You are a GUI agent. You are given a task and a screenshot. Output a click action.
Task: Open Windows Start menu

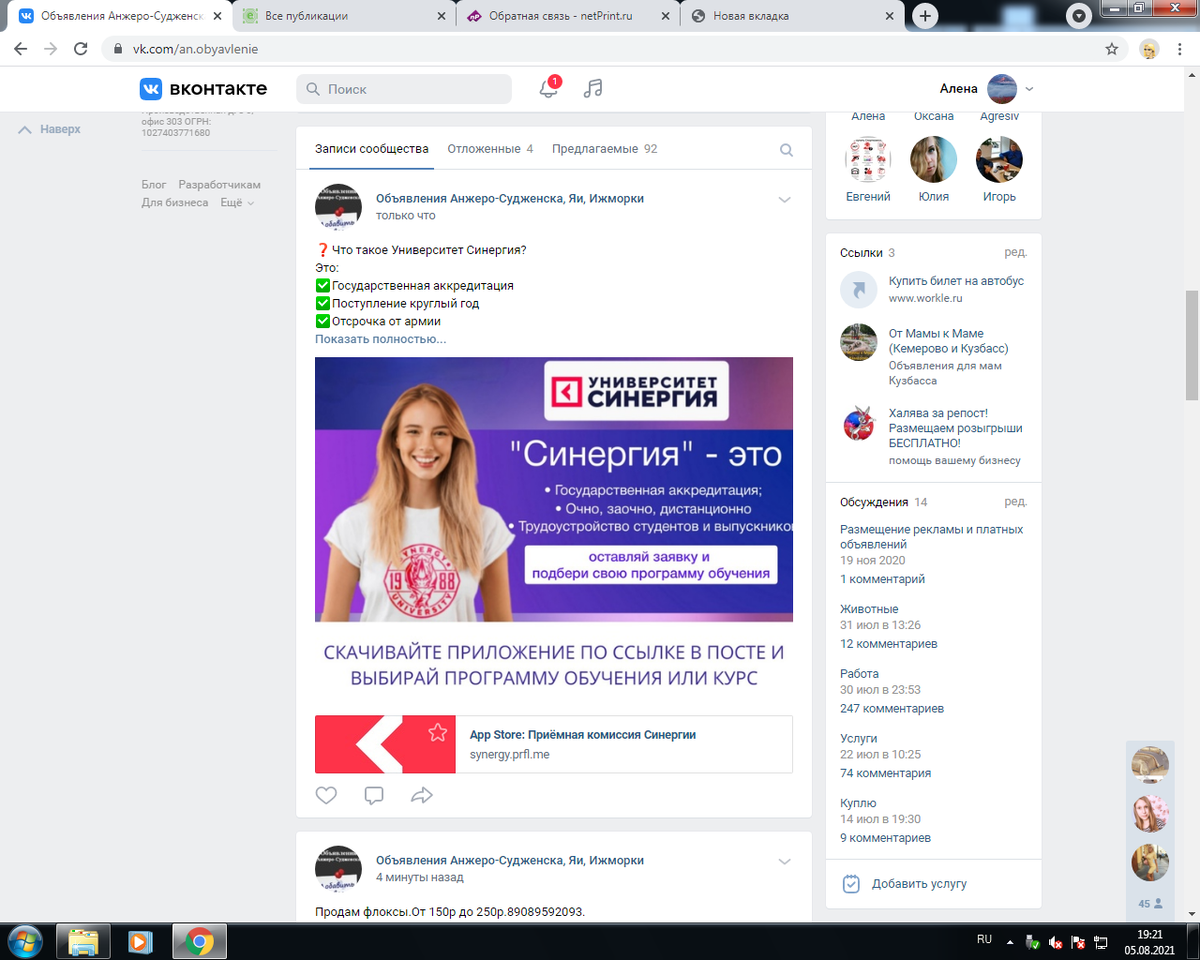click(x=24, y=941)
